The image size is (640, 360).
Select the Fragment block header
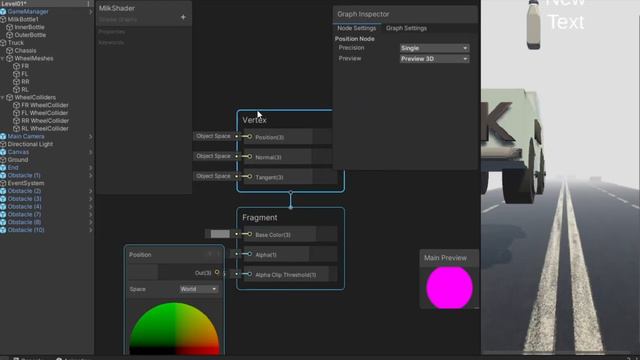(x=260, y=218)
